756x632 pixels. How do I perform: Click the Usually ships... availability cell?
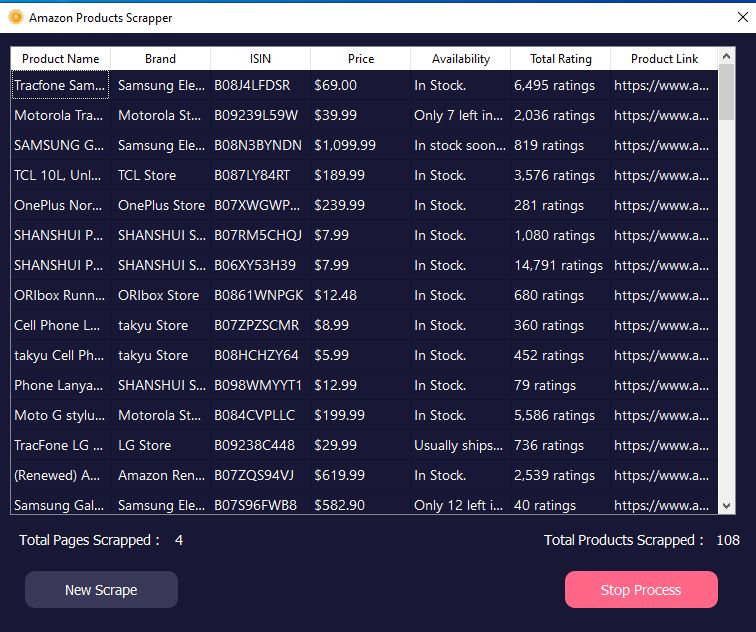460,445
